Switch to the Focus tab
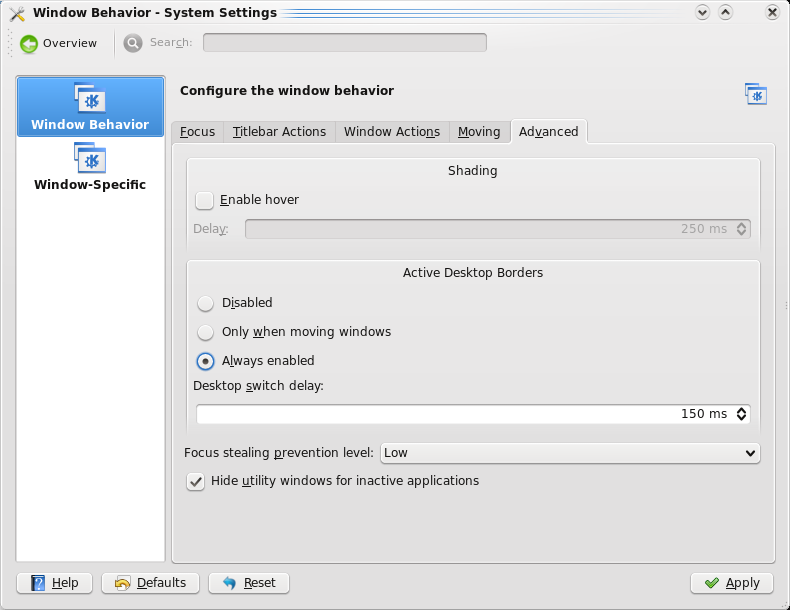 pyautogui.click(x=197, y=132)
